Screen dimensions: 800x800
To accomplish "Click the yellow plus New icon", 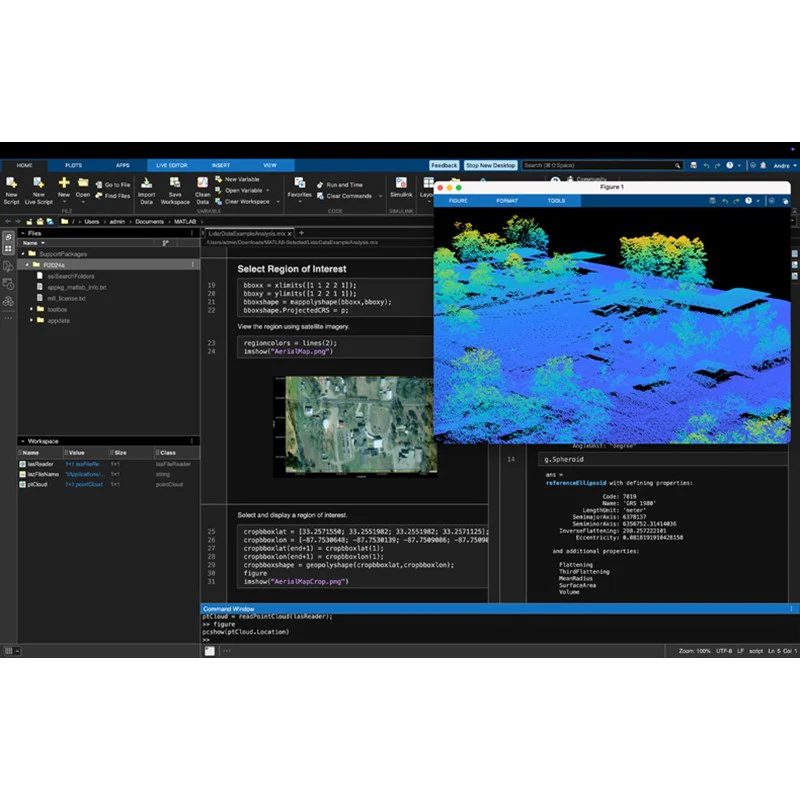I will point(64,183).
